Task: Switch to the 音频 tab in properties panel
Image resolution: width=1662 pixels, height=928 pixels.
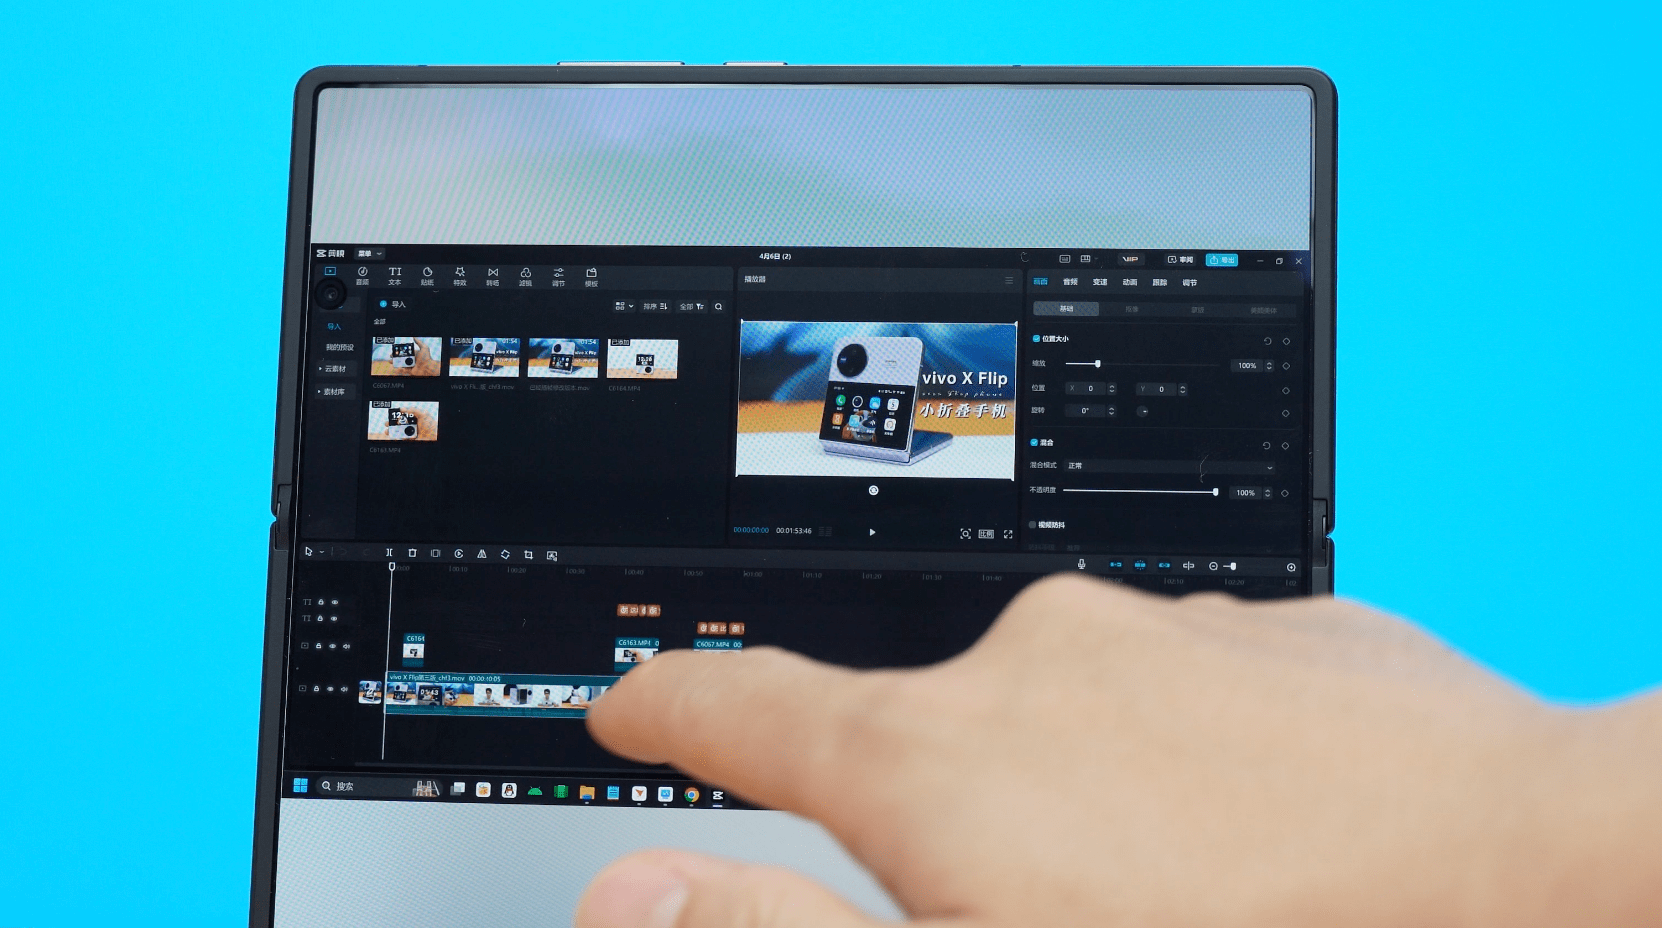Action: click(1070, 282)
